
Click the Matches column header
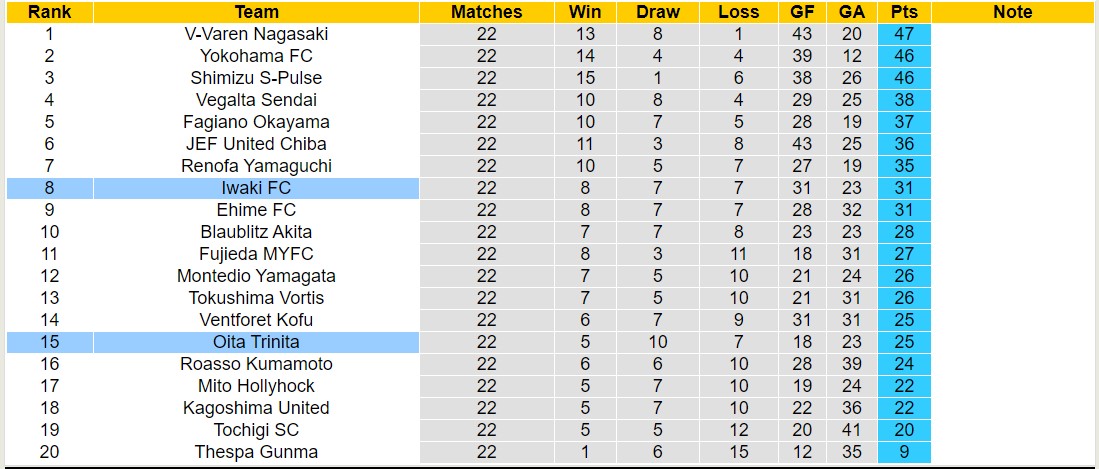coord(486,12)
